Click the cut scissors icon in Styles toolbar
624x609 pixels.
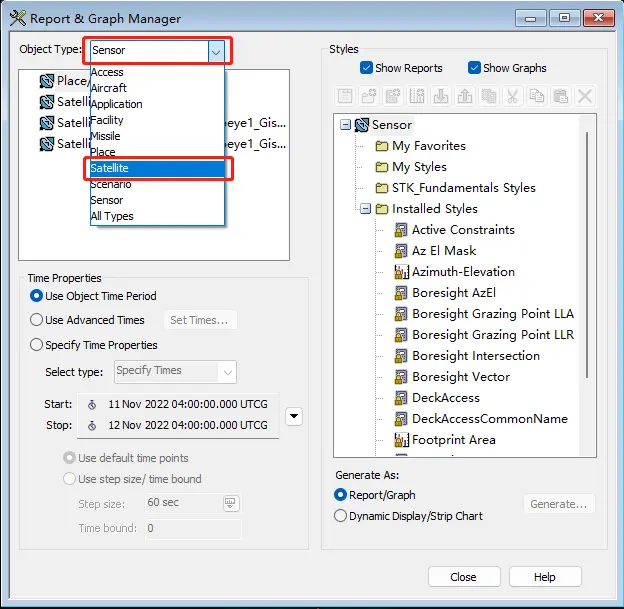(513, 97)
